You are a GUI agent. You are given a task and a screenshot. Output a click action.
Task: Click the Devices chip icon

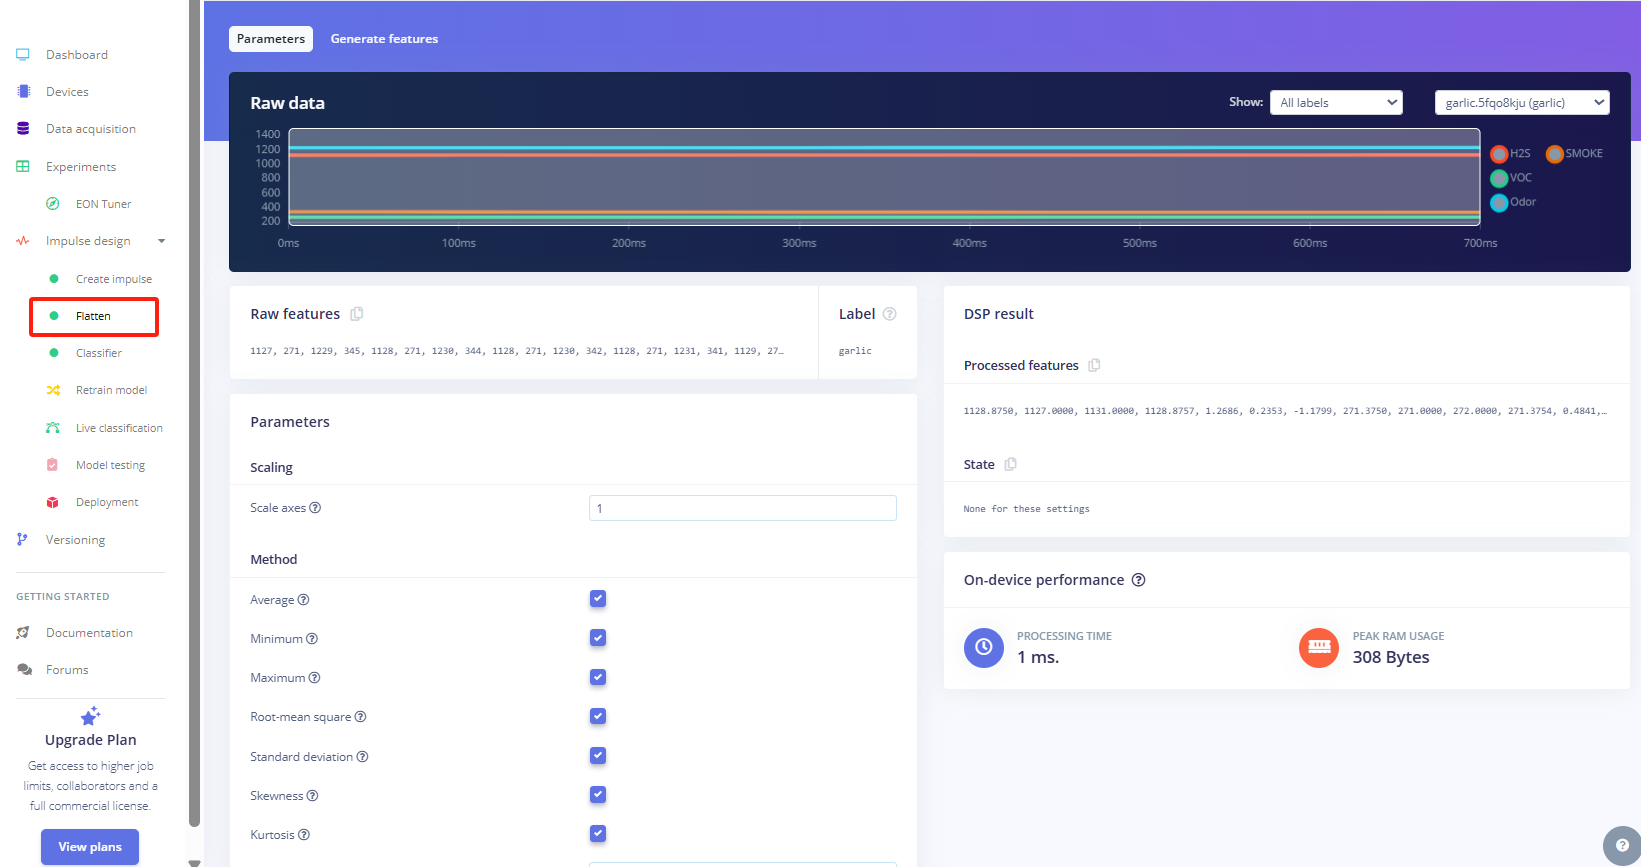click(x=23, y=92)
